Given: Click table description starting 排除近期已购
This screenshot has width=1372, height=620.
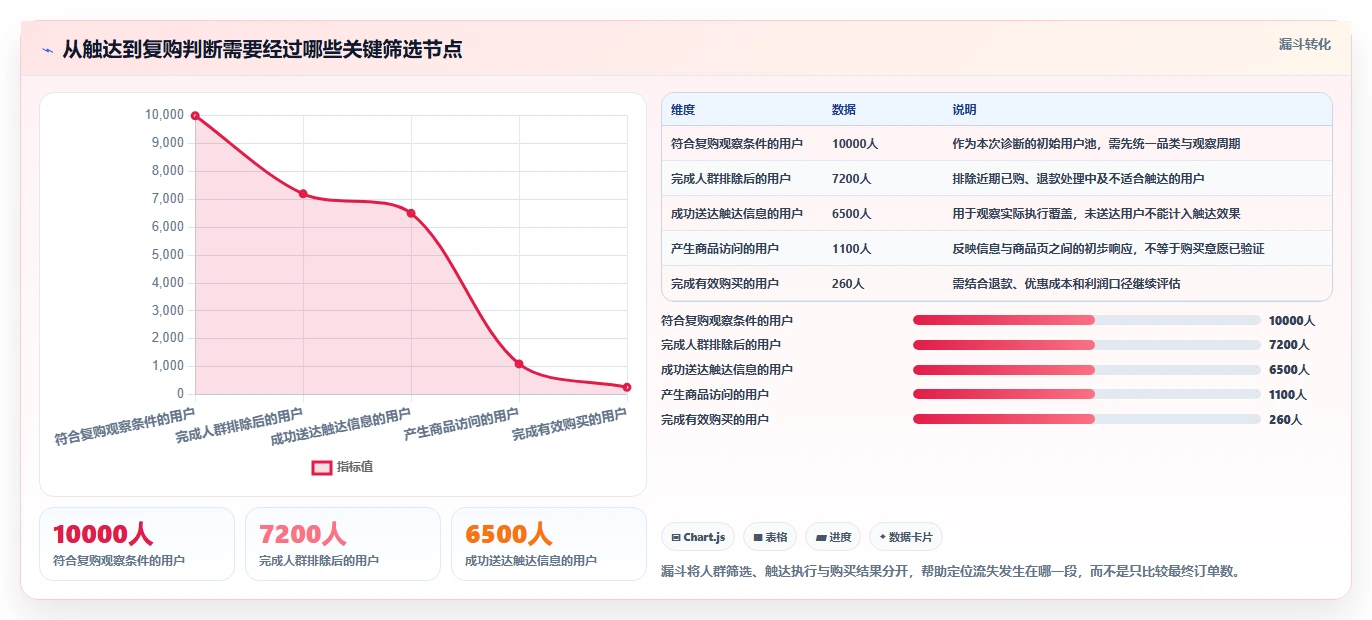Looking at the screenshot, I should (1078, 179).
